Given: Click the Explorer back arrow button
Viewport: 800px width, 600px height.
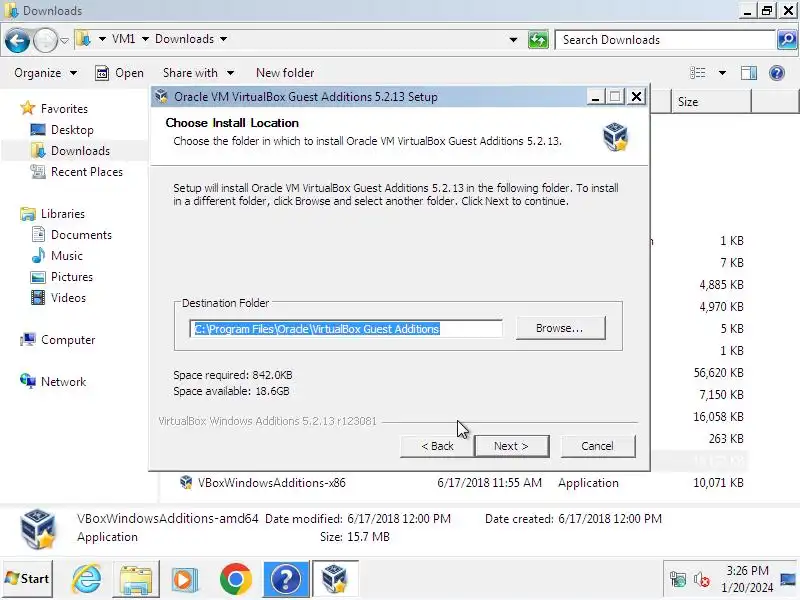Looking at the screenshot, I should click(x=17, y=40).
